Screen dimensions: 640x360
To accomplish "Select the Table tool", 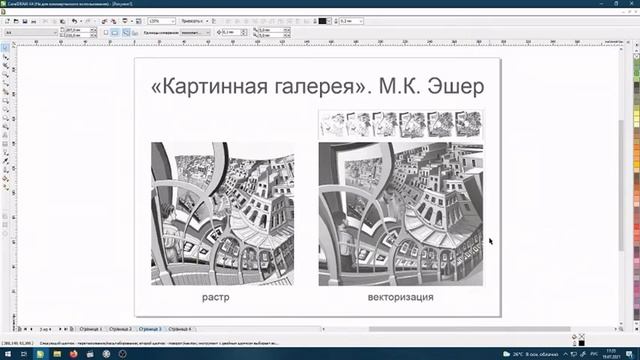I will click(x=5, y=144).
